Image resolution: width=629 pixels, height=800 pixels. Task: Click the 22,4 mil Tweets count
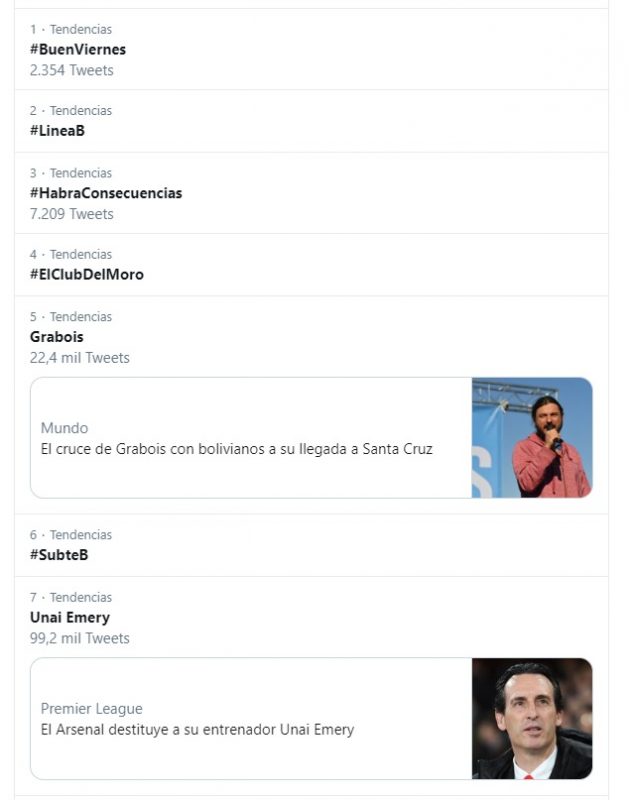click(80, 358)
